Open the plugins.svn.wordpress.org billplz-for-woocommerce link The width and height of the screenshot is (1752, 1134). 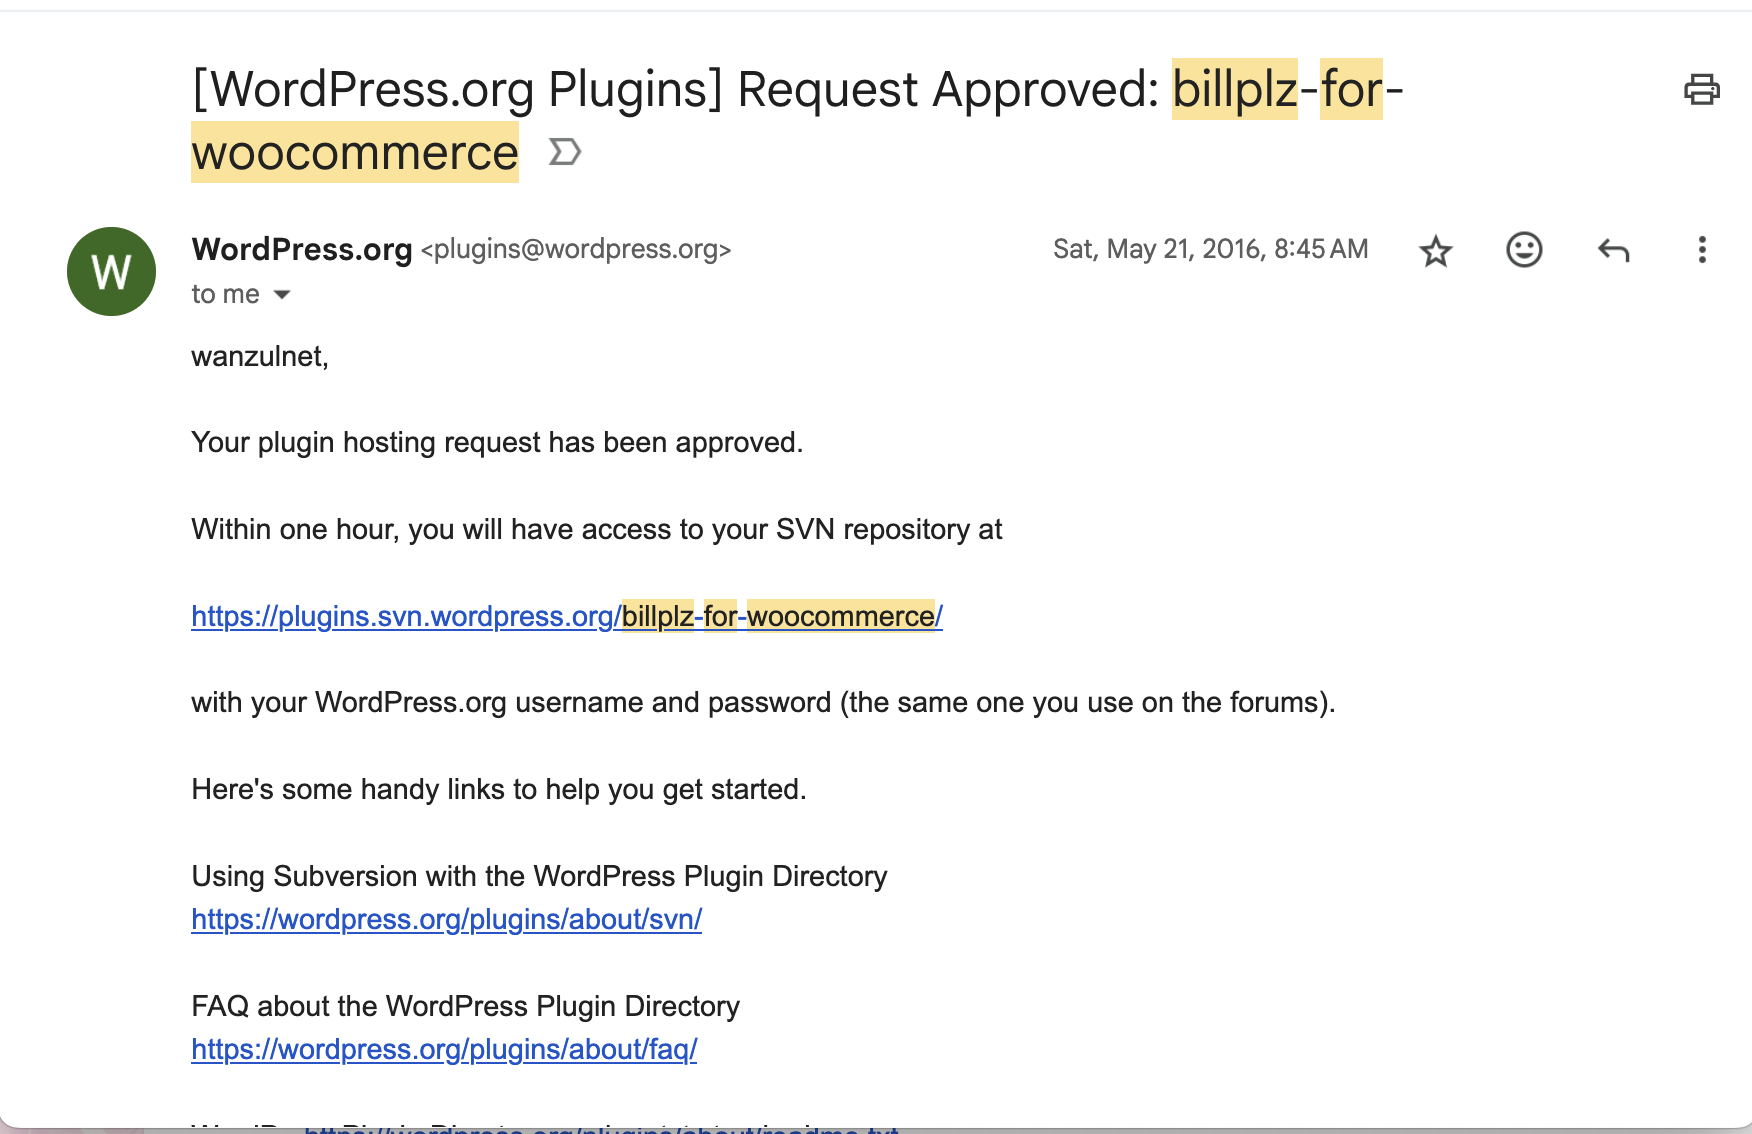tap(566, 616)
